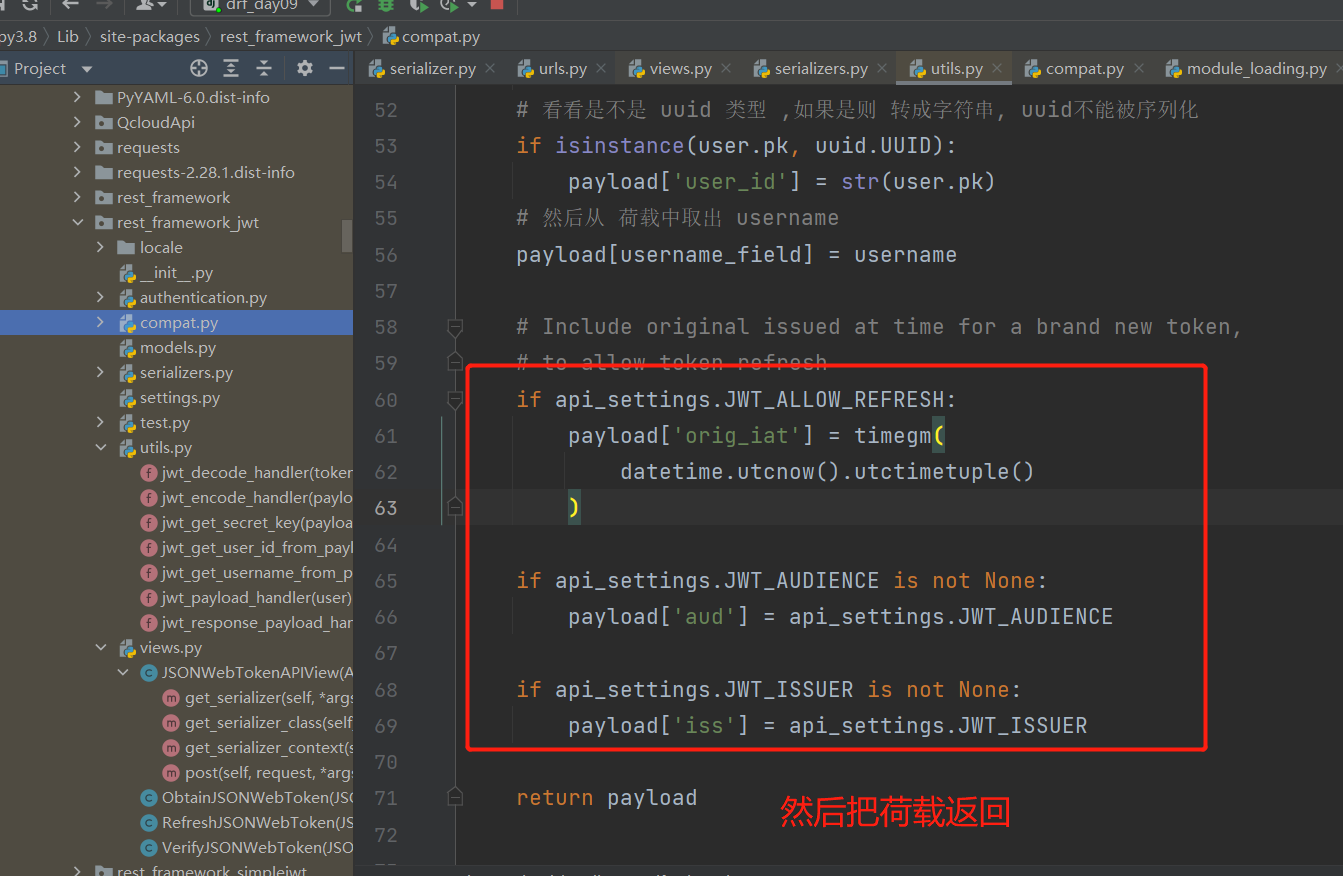This screenshot has height=876, width=1343.
Task: Close the urls.py tab
Action: point(601,69)
